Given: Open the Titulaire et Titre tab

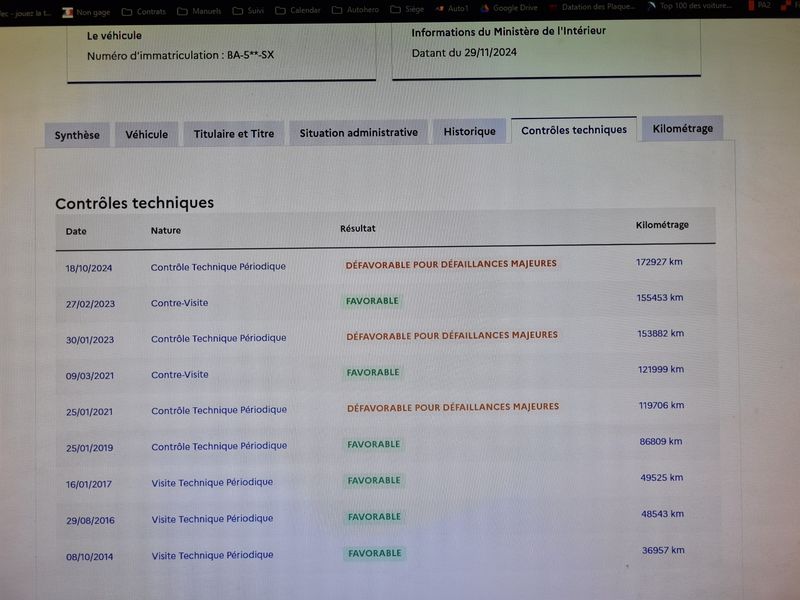Looking at the screenshot, I should click(x=234, y=134).
